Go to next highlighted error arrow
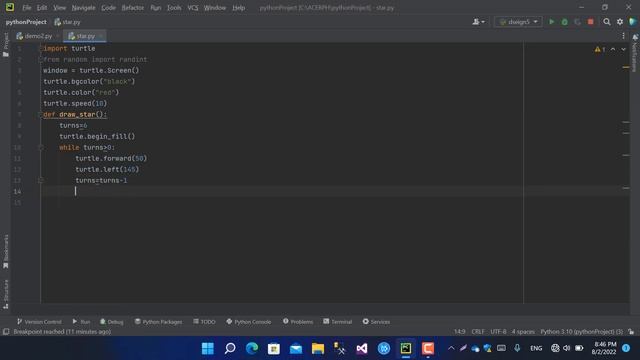 [623, 49]
